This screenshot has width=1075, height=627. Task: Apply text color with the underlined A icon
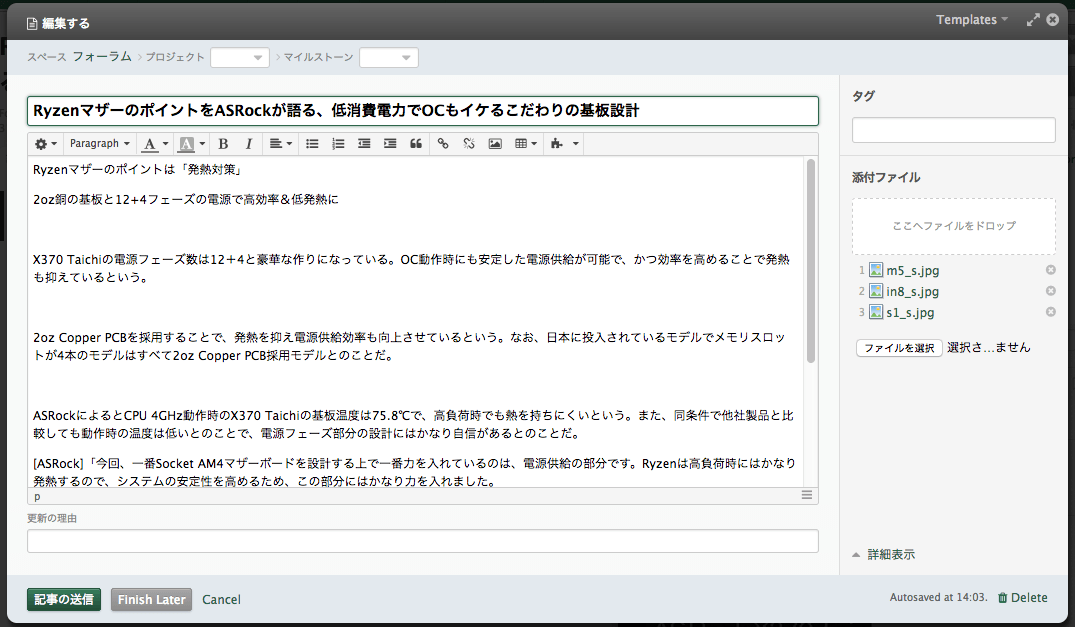coord(149,144)
